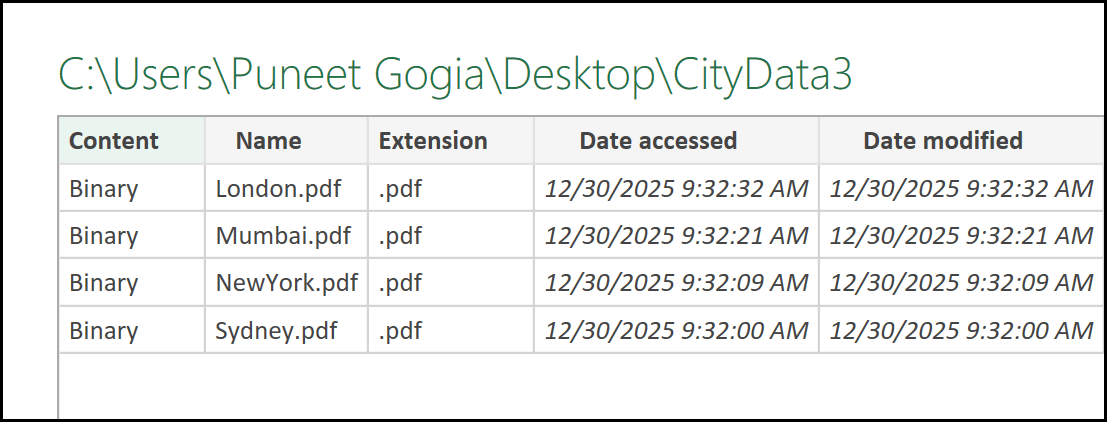Select the Extension column header

(433, 141)
